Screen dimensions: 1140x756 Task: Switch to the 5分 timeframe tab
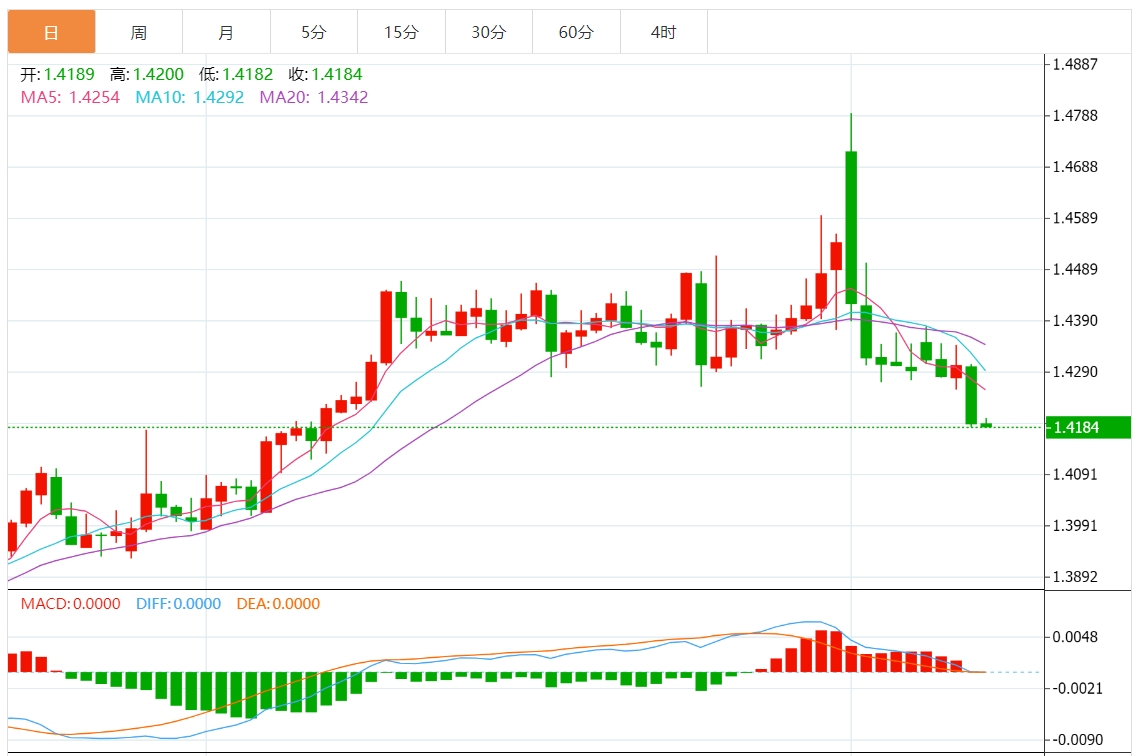(x=314, y=32)
